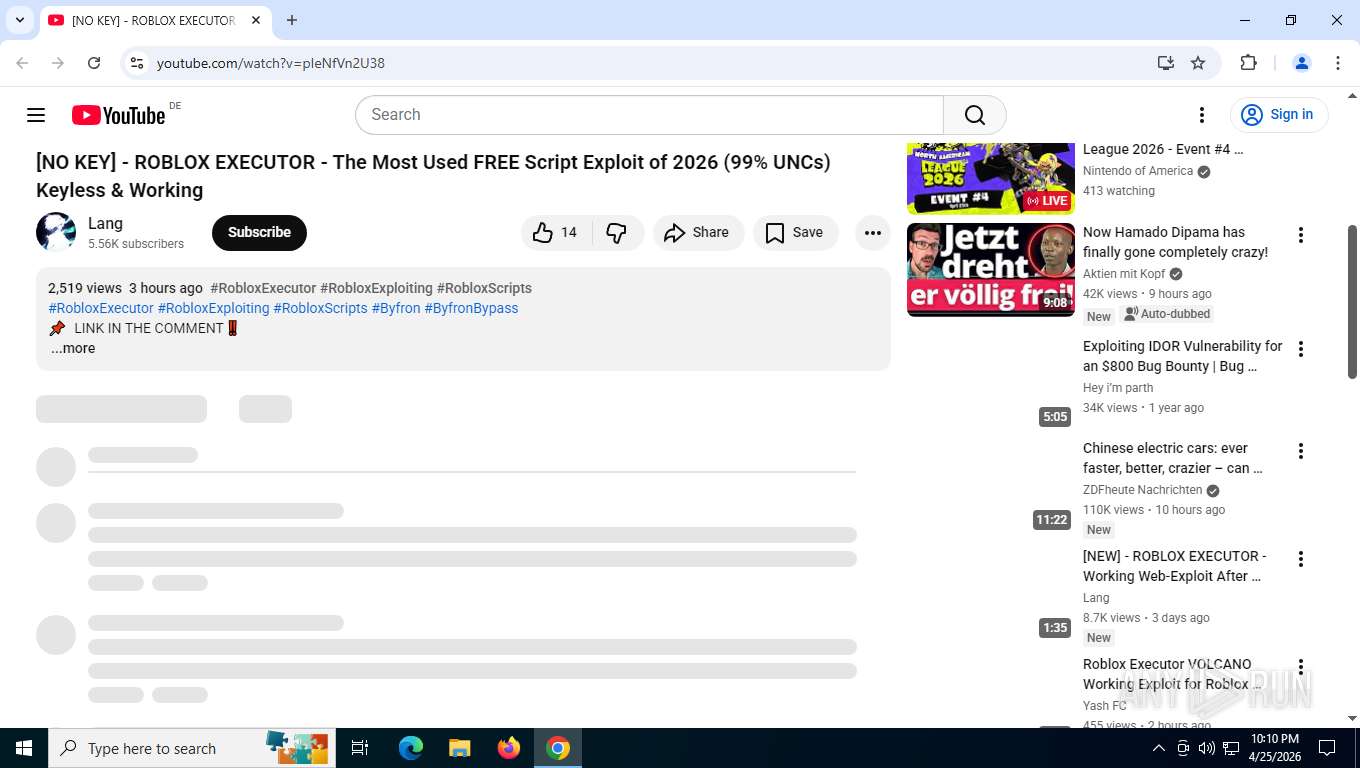Go to YouTube home via logo
1360x768 pixels.
pyautogui.click(x=118, y=115)
